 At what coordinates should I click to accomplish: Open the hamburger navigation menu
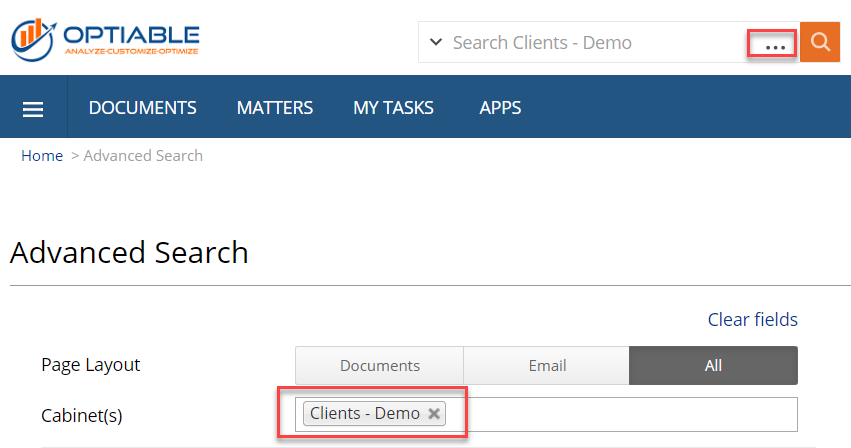click(33, 109)
